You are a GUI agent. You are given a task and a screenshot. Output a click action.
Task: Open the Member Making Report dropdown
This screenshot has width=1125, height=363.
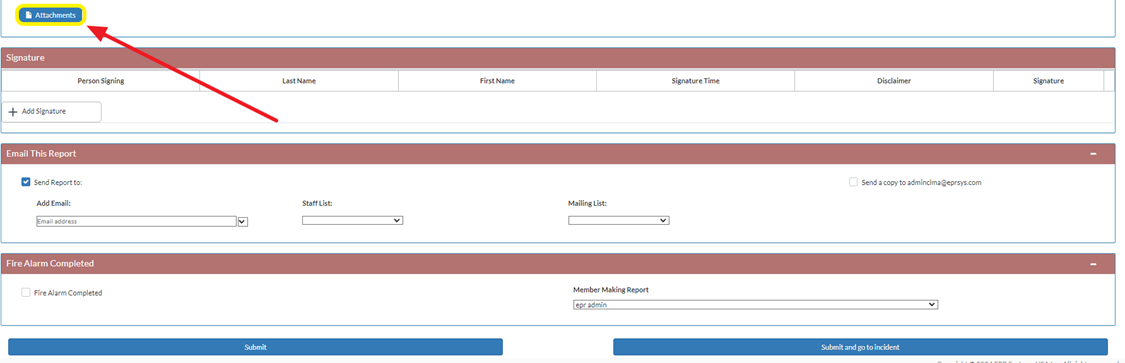[756, 305]
